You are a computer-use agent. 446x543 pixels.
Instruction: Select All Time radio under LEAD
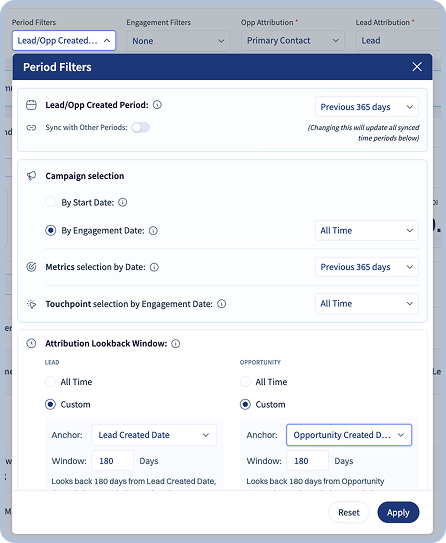point(50,382)
